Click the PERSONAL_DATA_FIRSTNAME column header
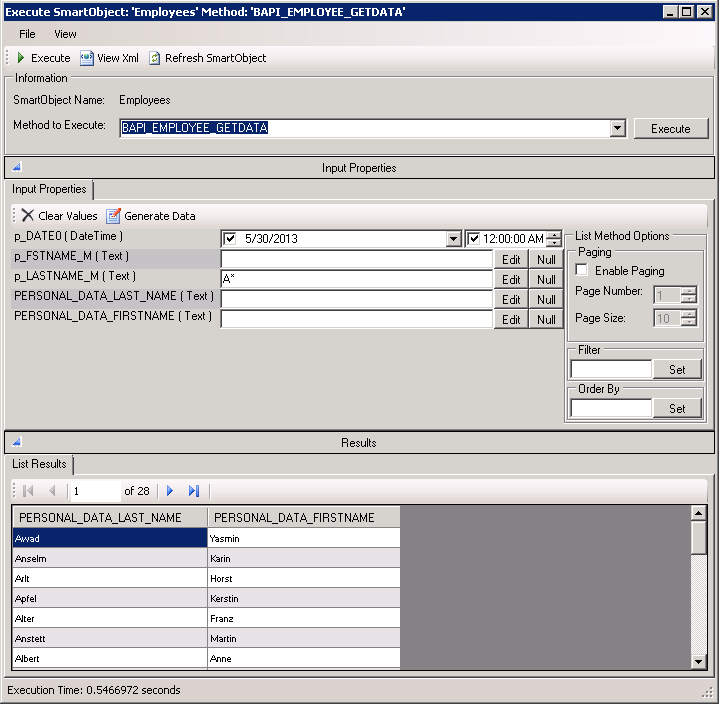 click(x=304, y=518)
